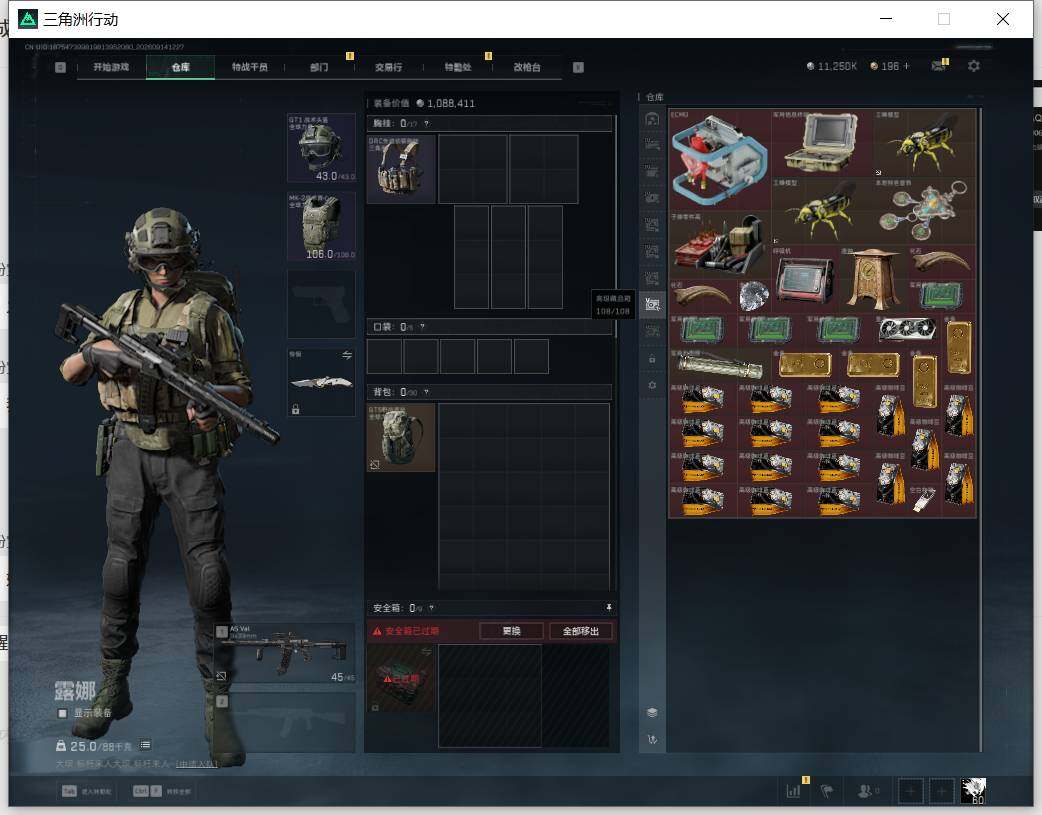Select the graphics card item
1042x815 pixels.
[907, 330]
